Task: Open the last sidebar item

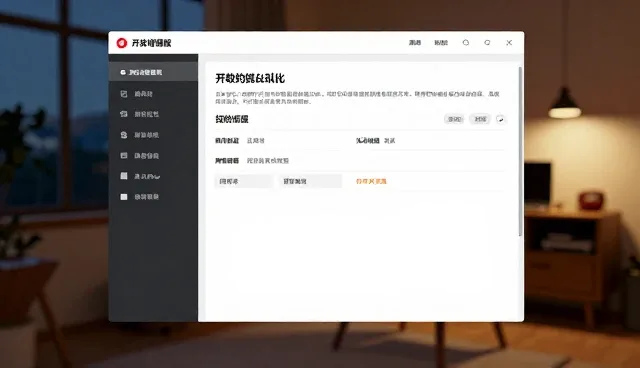Action: [153, 197]
